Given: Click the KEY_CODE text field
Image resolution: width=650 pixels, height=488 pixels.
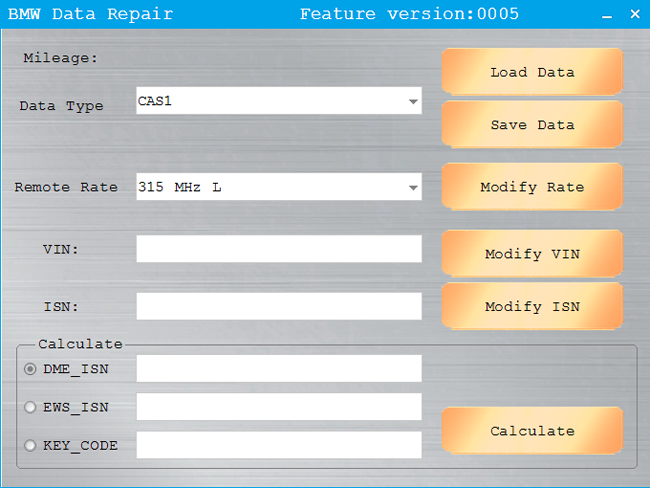Looking at the screenshot, I should [x=279, y=445].
